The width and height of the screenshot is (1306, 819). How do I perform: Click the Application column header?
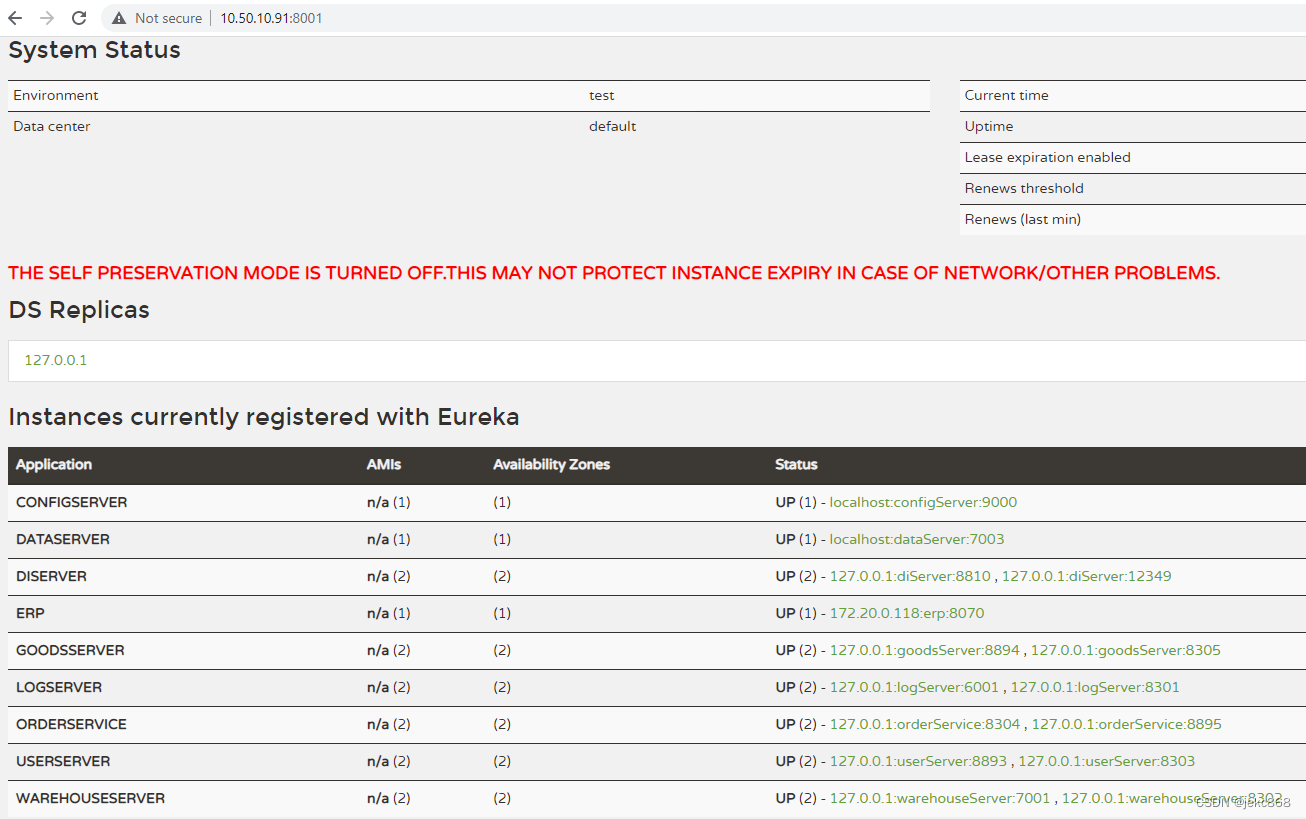[54, 464]
